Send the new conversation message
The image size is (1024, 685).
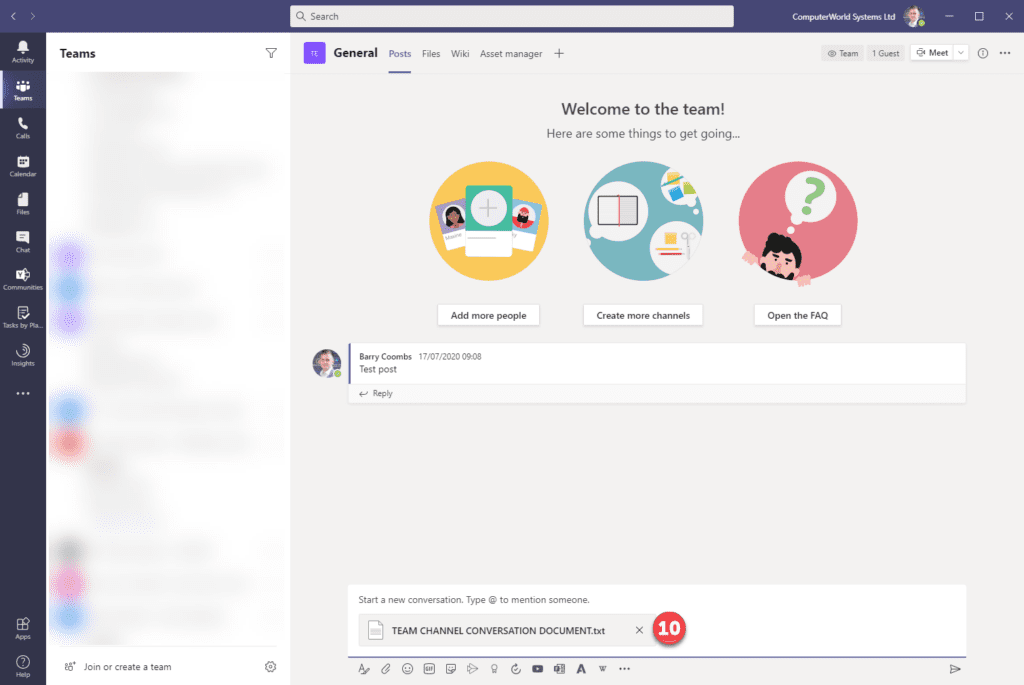tap(955, 669)
